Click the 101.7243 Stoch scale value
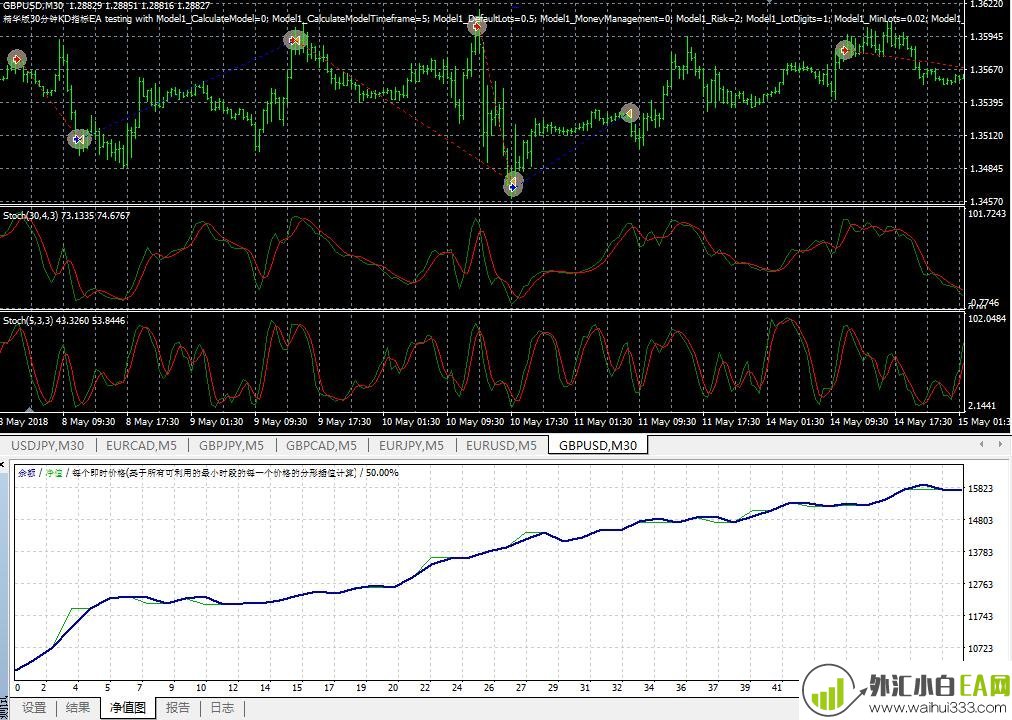This screenshot has height=720, width=1012. tap(987, 213)
